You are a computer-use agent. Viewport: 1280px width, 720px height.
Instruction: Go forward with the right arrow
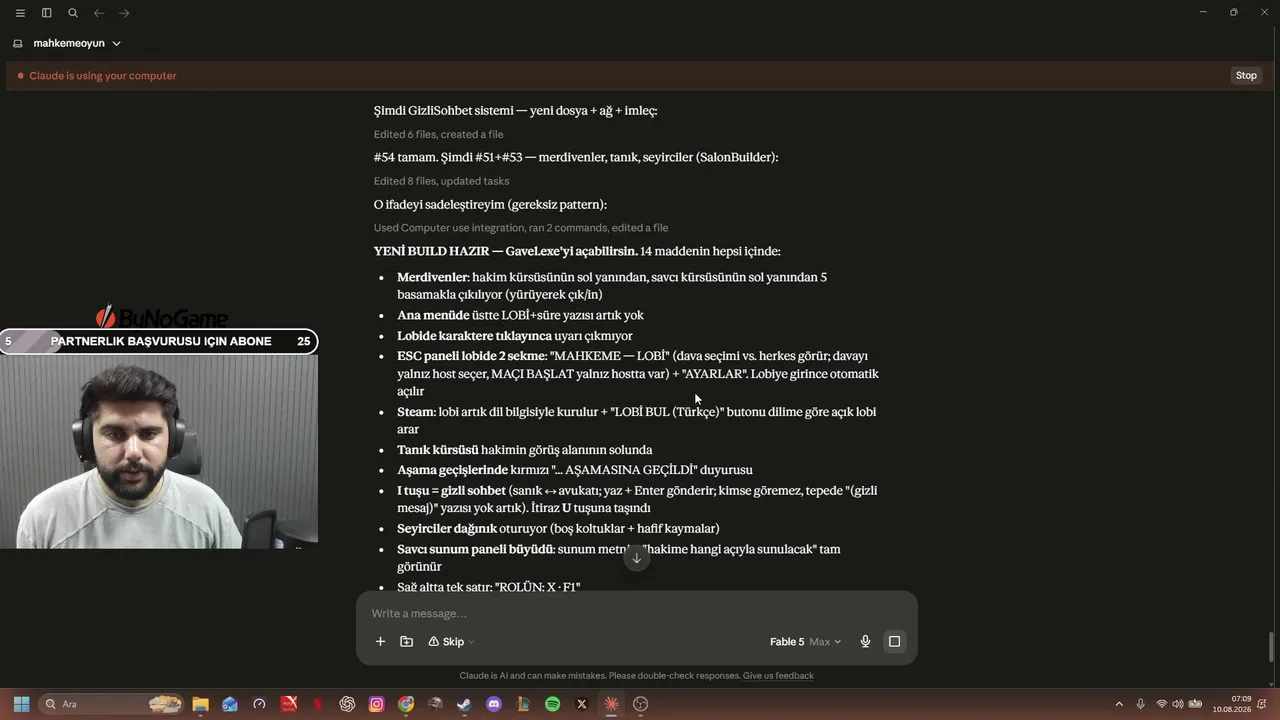click(x=124, y=13)
